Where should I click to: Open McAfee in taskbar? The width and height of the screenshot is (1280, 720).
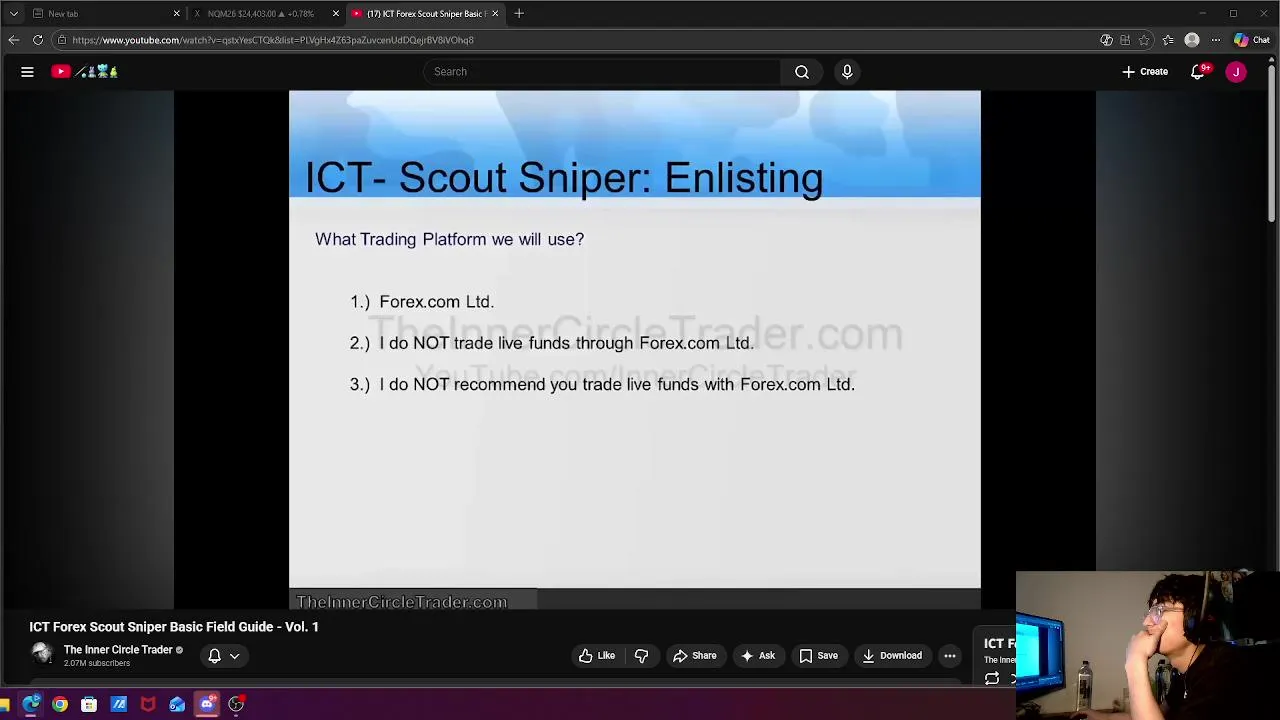(x=148, y=705)
